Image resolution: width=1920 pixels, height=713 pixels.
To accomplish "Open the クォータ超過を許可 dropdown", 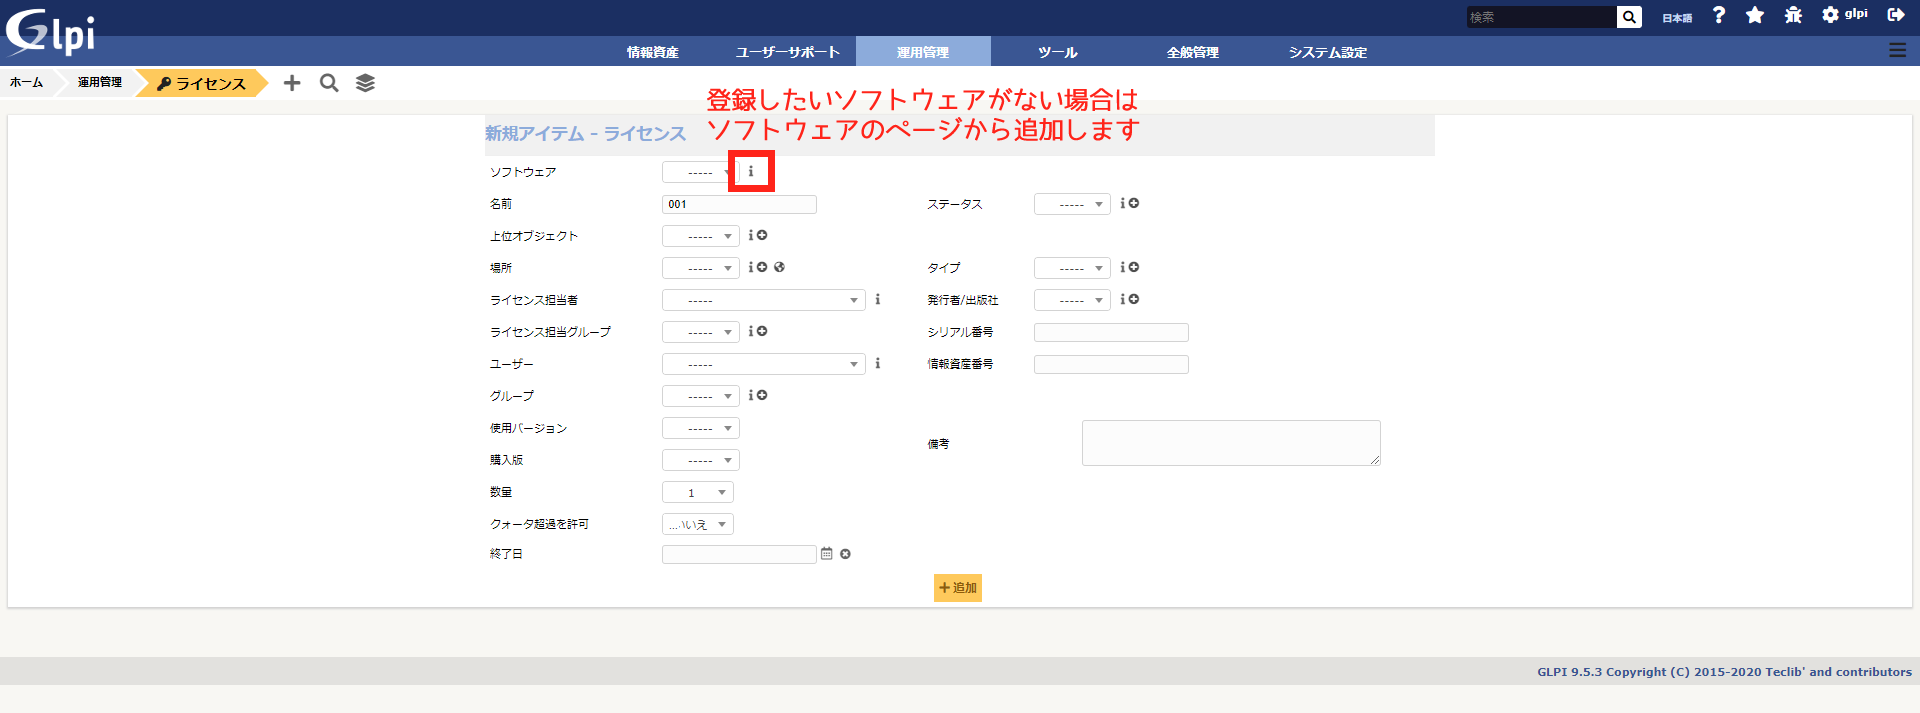I will click(698, 524).
